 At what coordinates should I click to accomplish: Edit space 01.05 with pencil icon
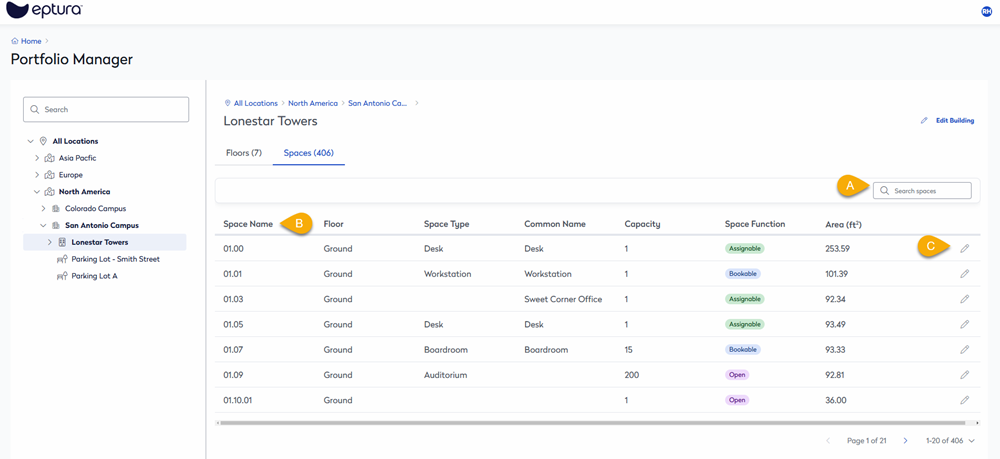coord(964,324)
